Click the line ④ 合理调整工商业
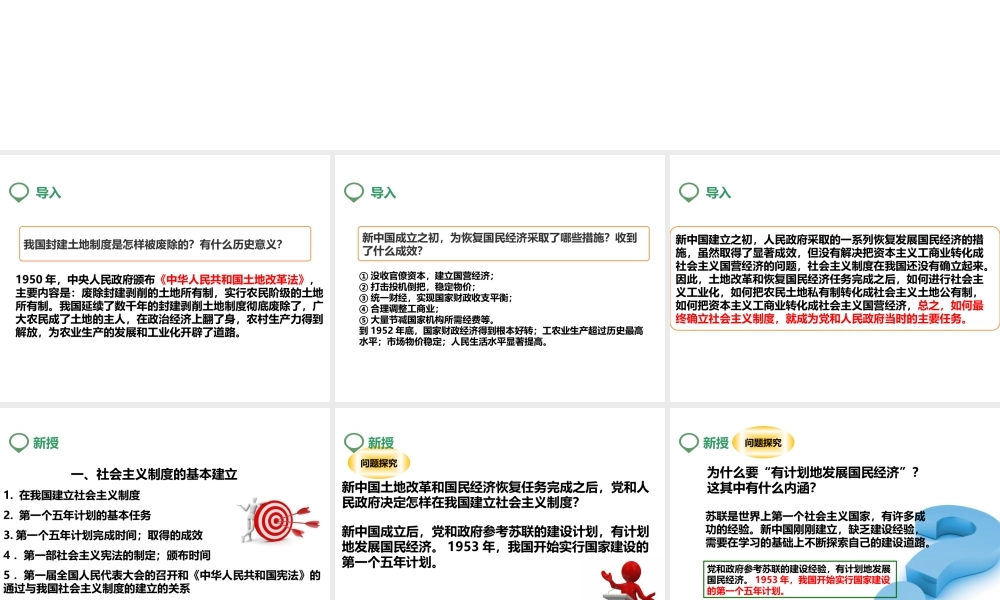 click(399, 309)
